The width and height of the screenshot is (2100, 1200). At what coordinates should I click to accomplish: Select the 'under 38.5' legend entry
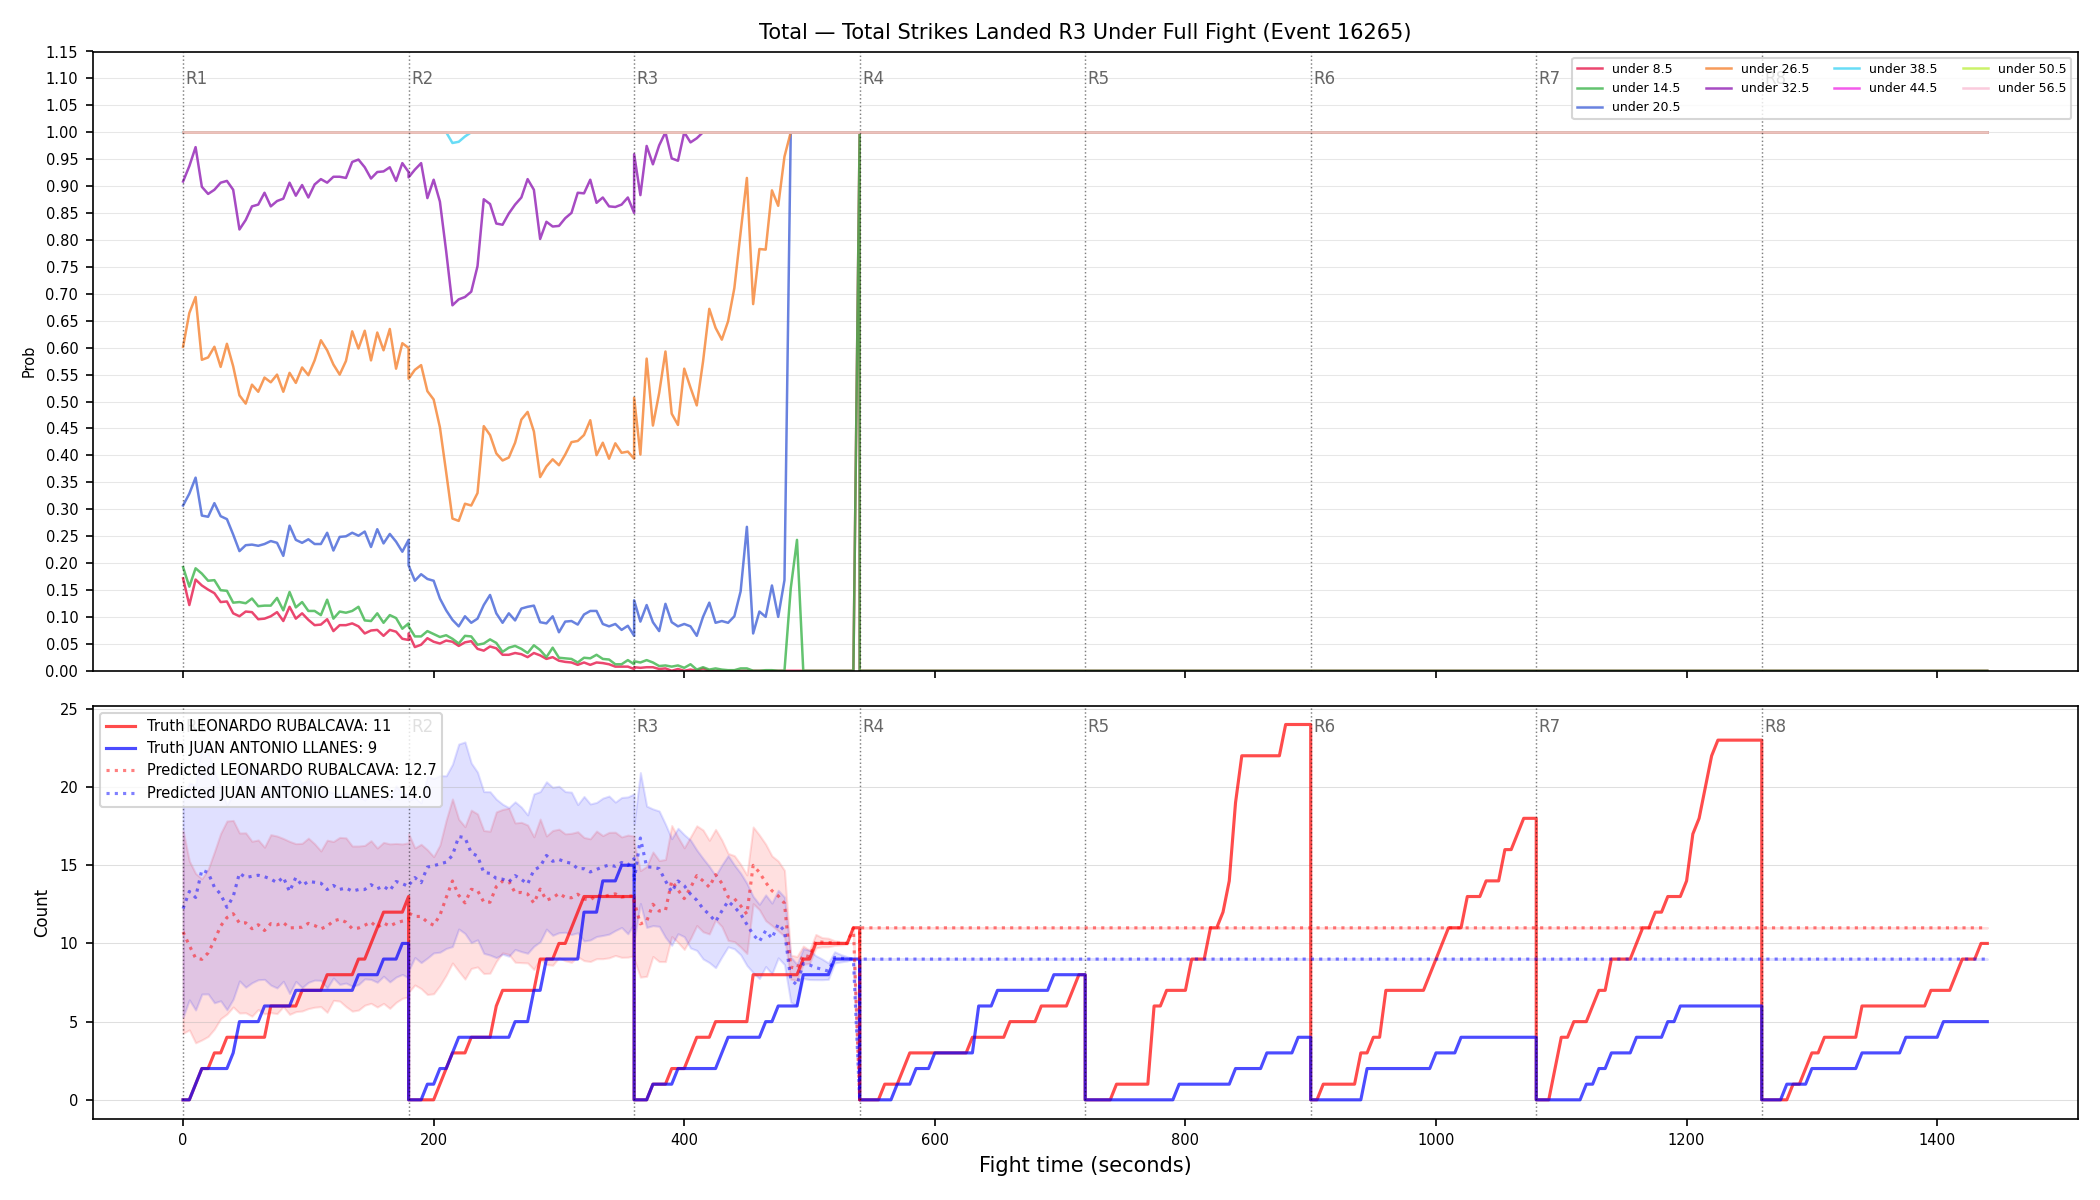(x=1885, y=69)
